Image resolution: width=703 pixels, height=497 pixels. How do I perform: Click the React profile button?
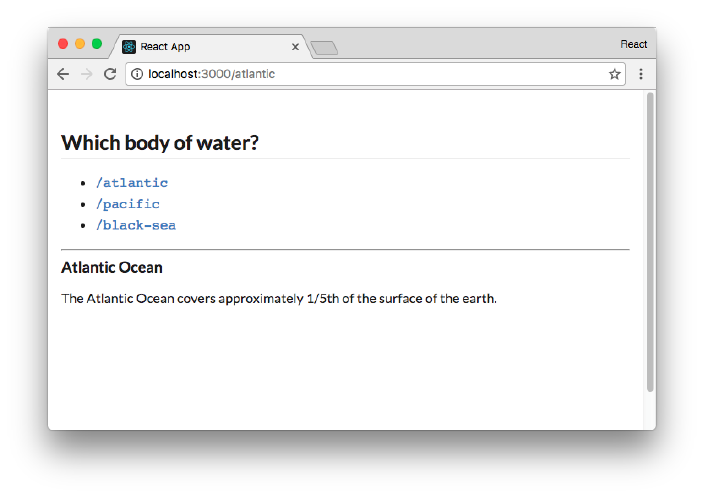633,44
